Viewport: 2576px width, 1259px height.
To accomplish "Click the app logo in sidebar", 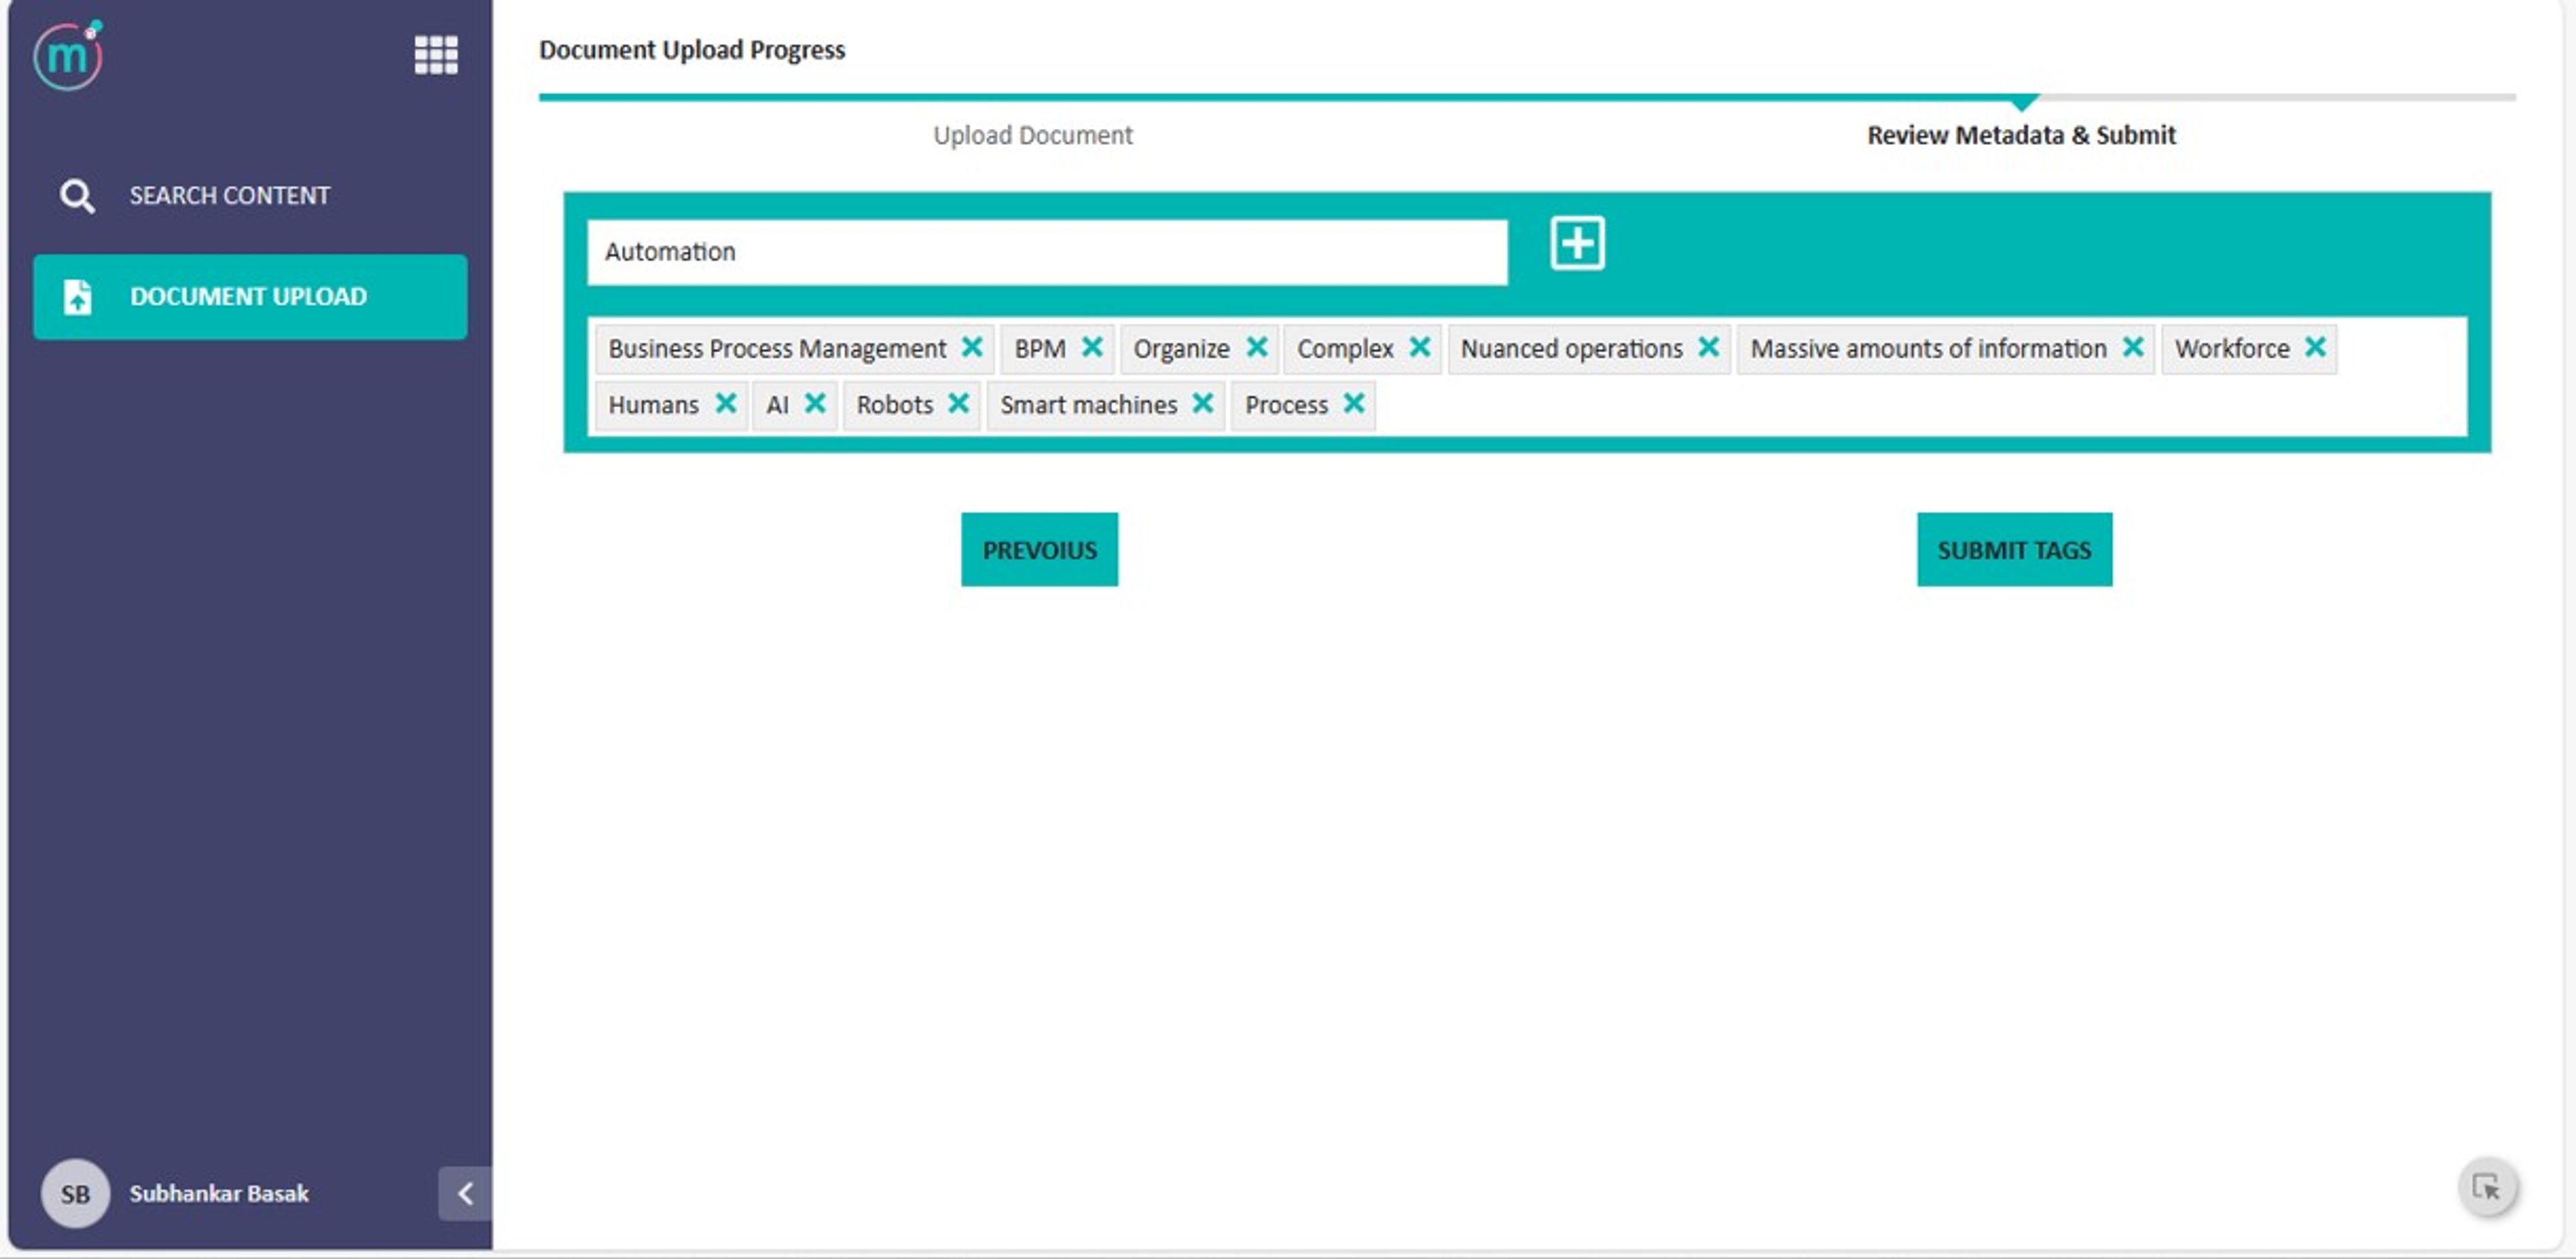I will (68, 55).
